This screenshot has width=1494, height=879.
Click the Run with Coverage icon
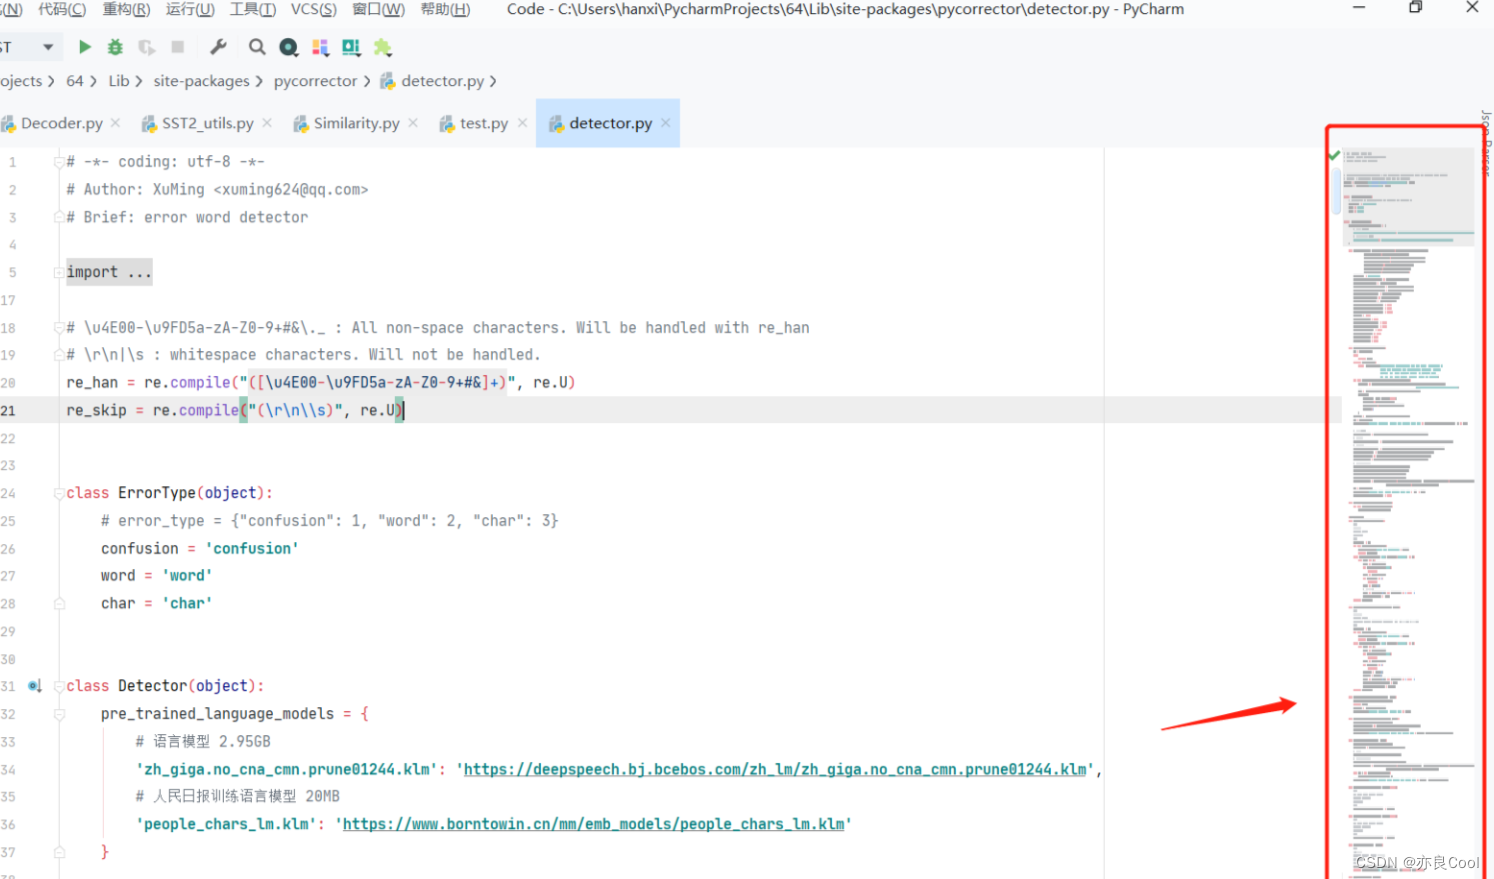pyautogui.click(x=147, y=47)
